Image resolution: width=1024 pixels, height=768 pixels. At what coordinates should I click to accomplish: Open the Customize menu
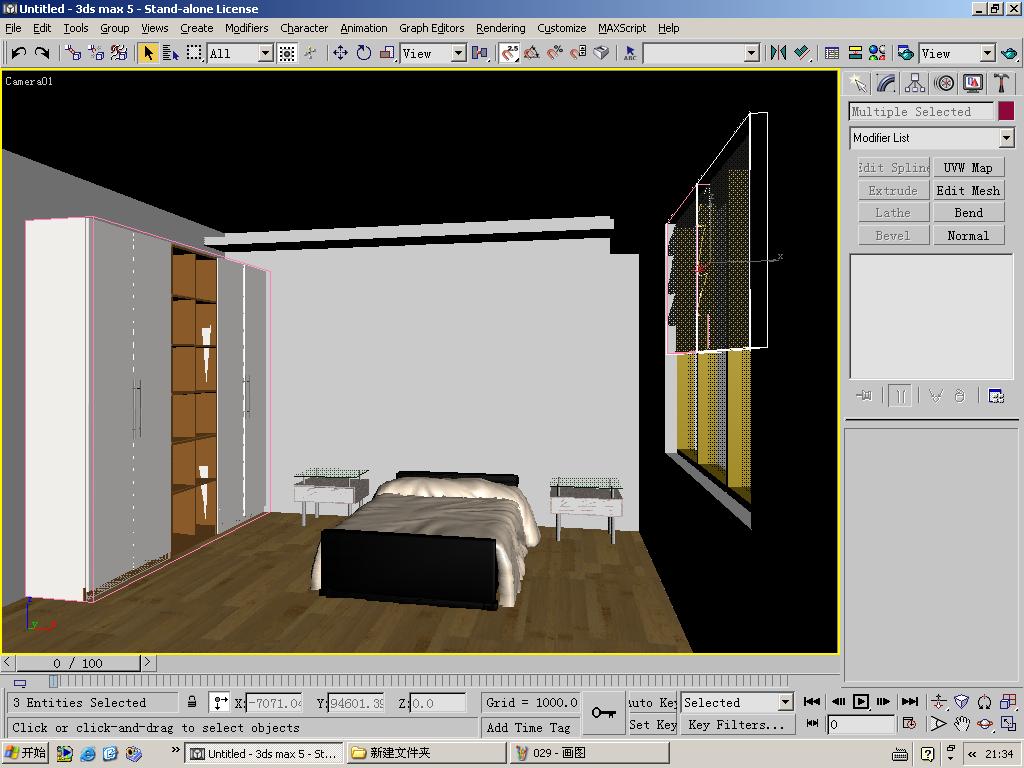(562, 28)
